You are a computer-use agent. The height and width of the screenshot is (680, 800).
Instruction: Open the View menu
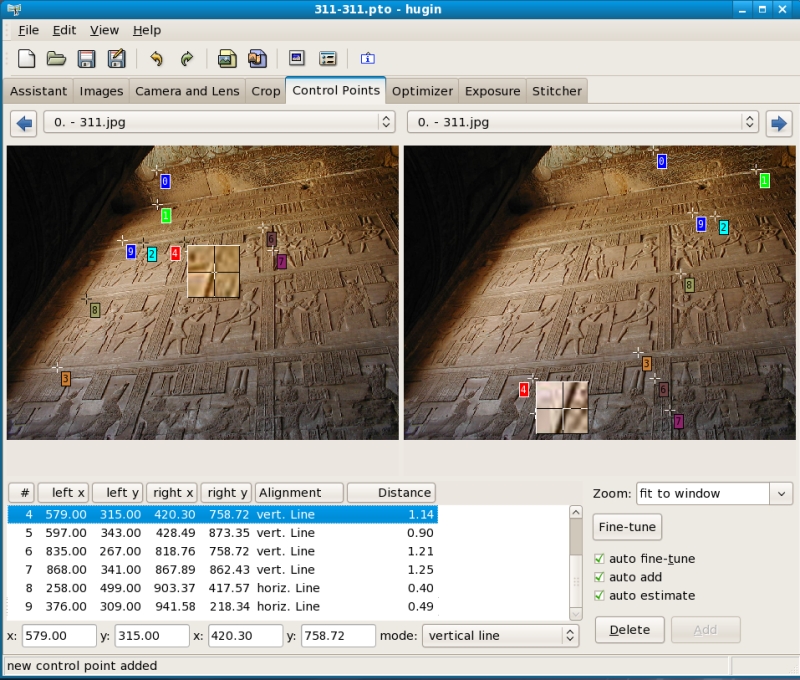104,30
